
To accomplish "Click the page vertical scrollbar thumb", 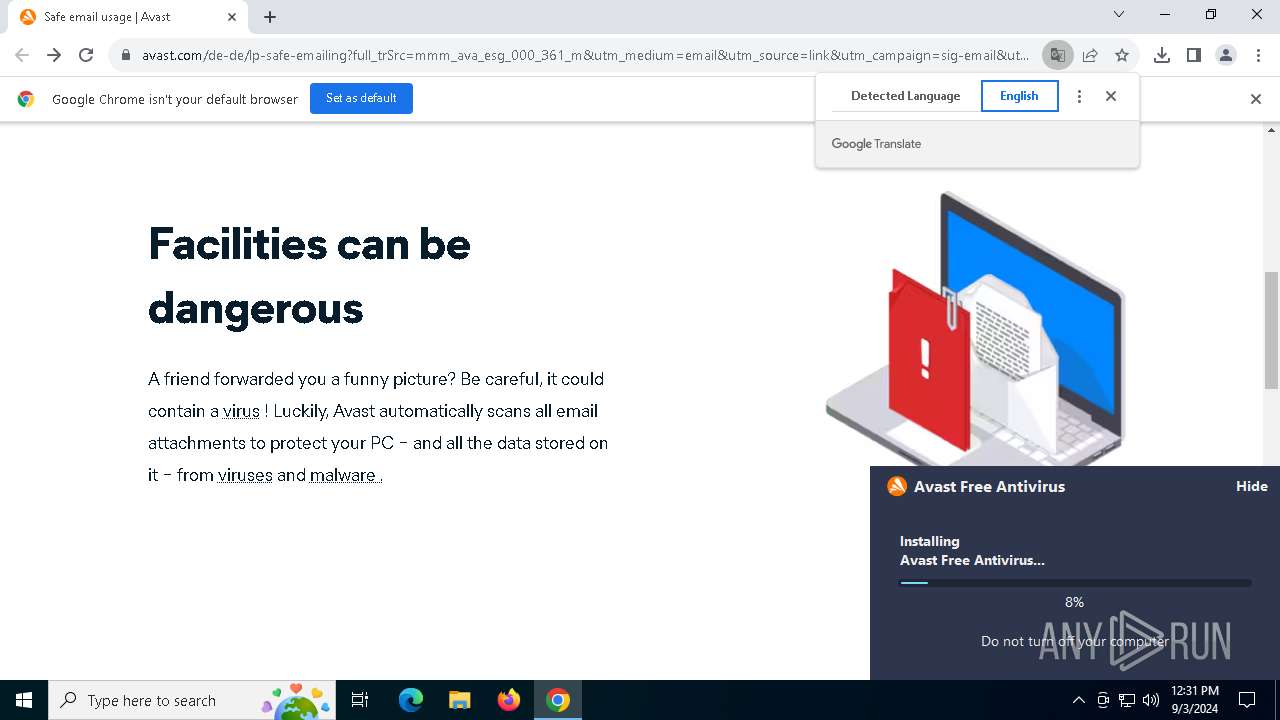I will click(x=1272, y=330).
